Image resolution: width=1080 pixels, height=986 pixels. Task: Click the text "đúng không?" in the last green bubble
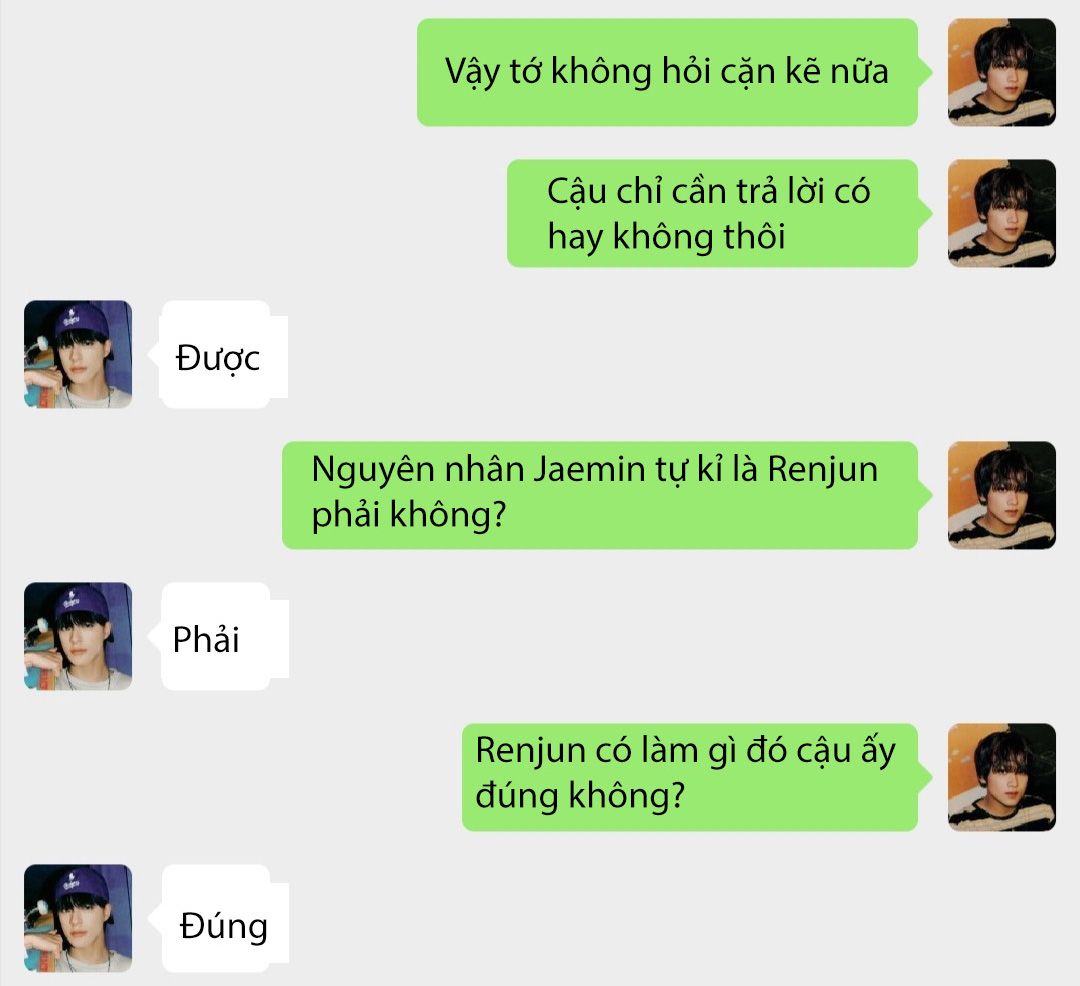[x=580, y=797]
